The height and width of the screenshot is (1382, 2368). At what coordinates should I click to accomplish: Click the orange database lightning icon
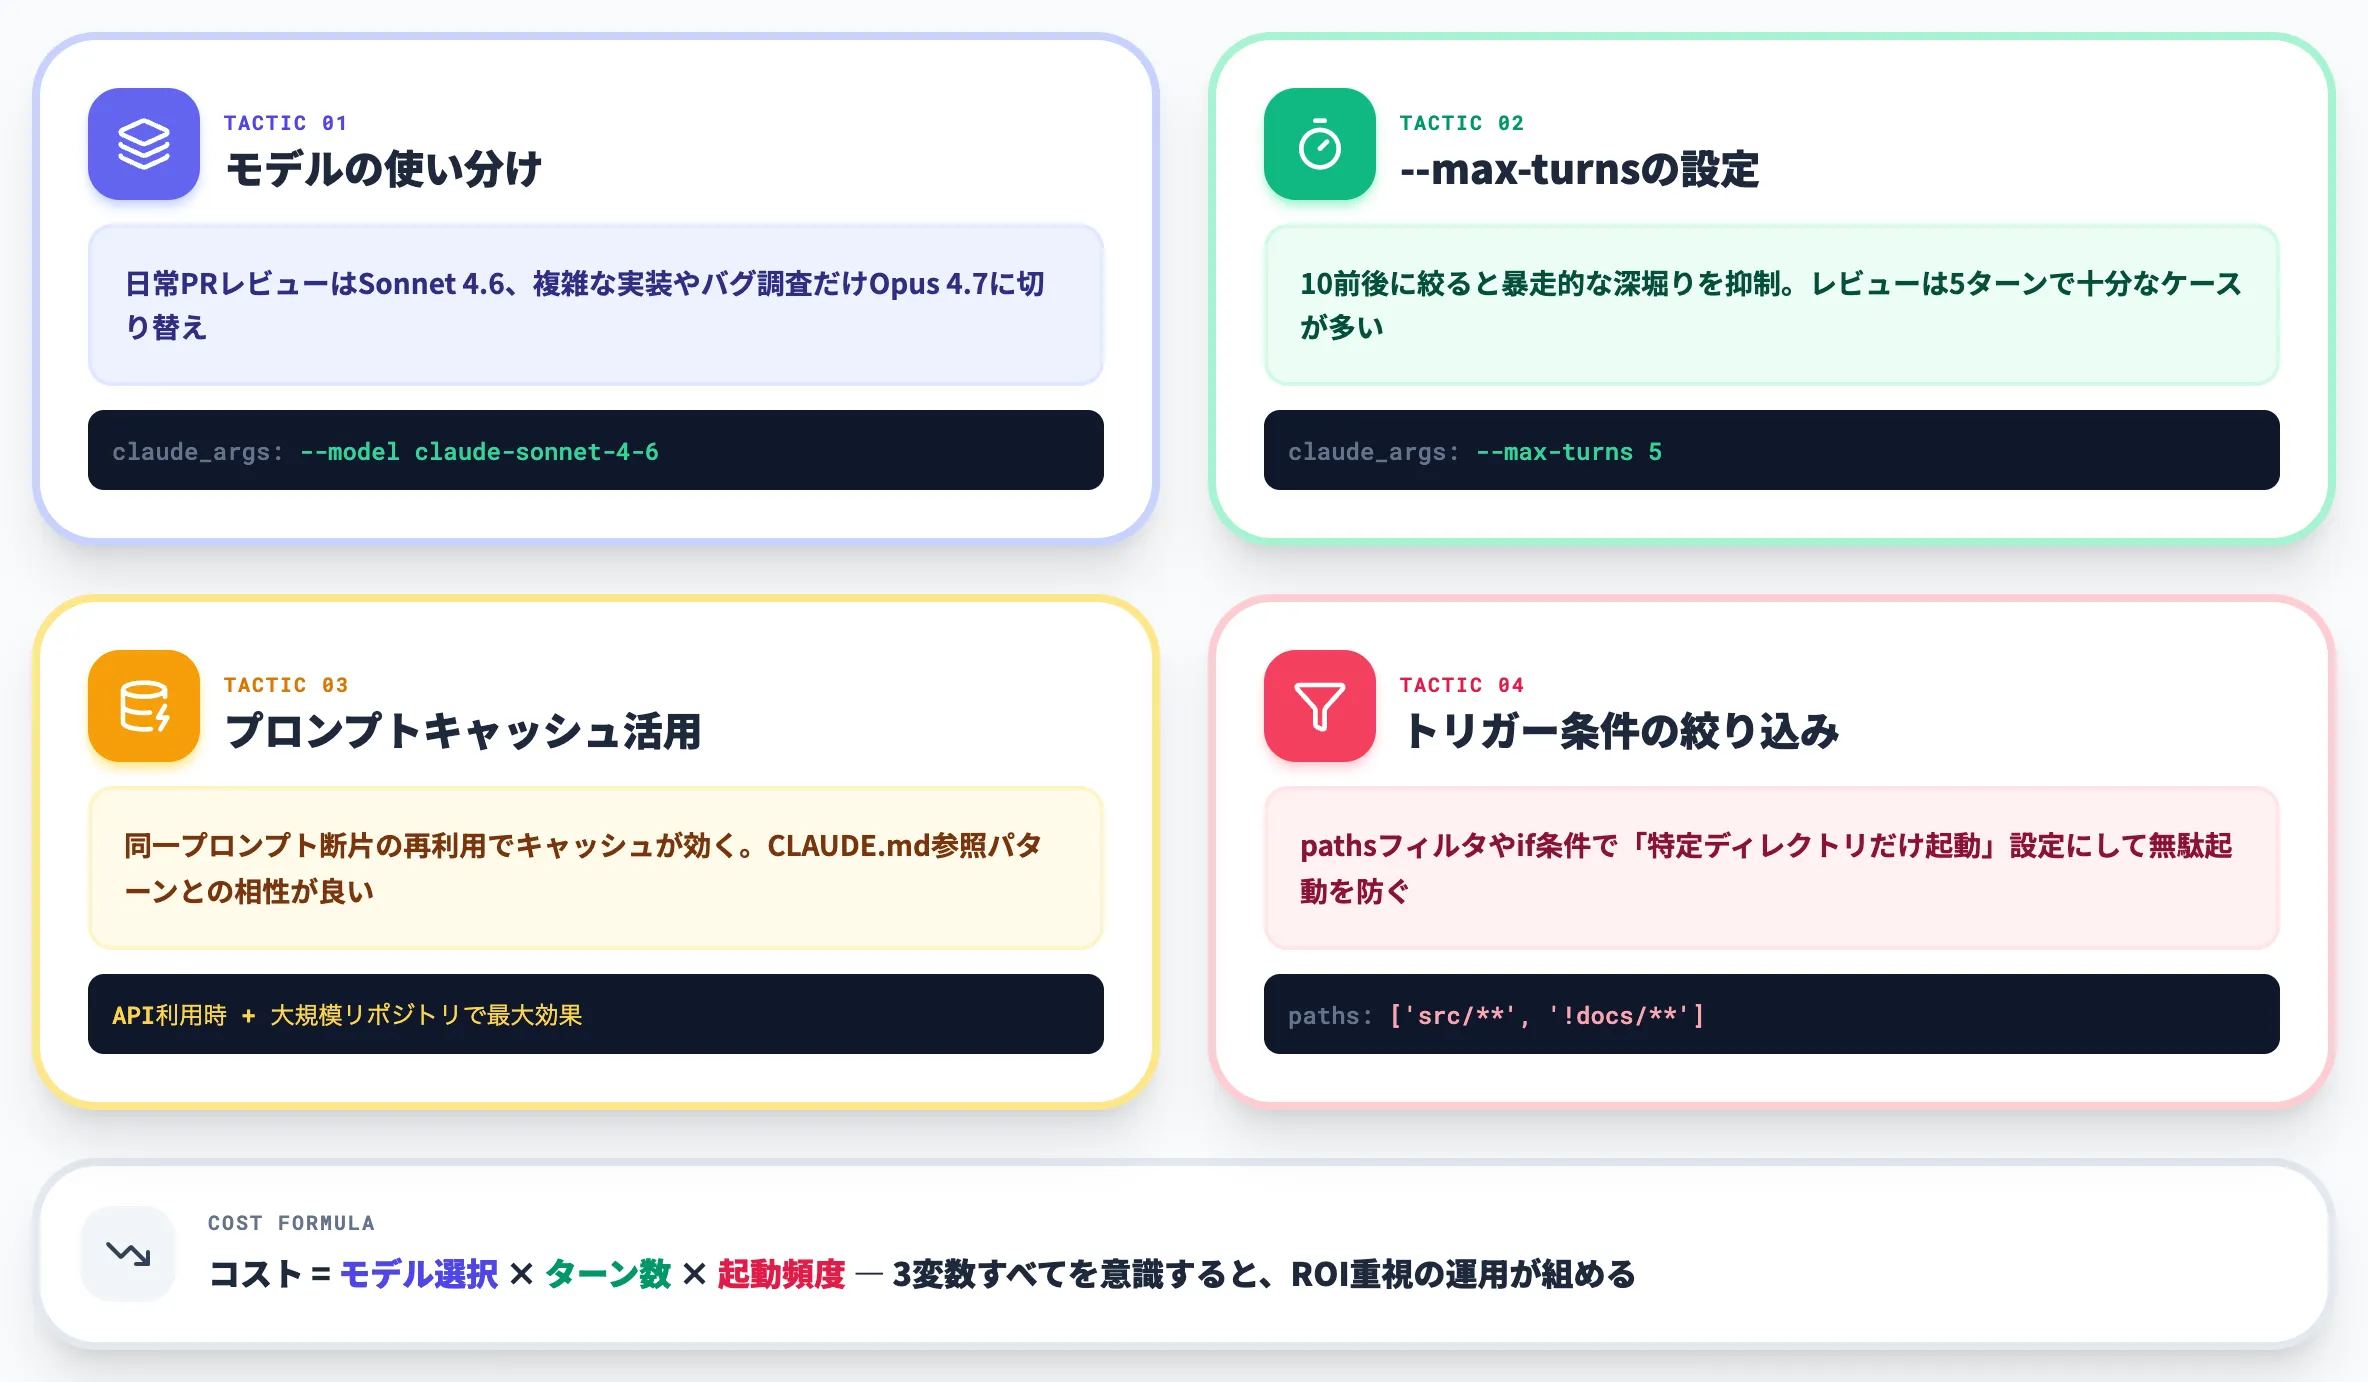click(x=144, y=706)
